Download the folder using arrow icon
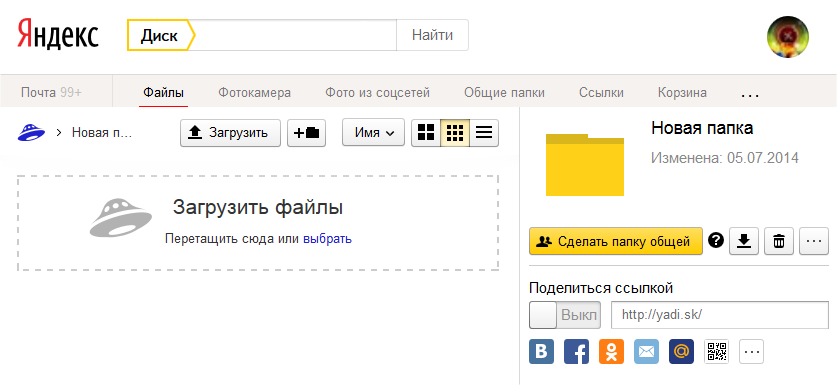This screenshot has height=385, width=837. tap(744, 241)
